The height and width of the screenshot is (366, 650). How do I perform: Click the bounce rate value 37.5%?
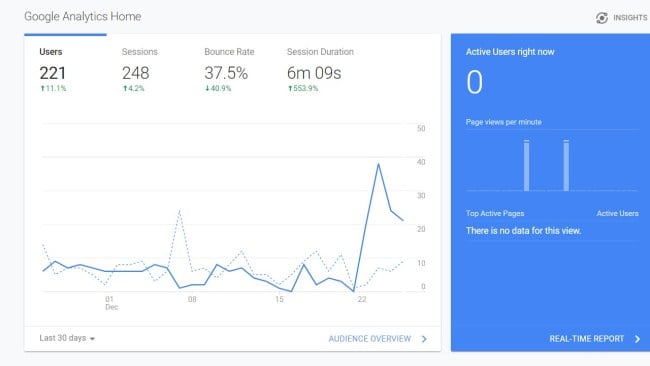click(226, 73)
